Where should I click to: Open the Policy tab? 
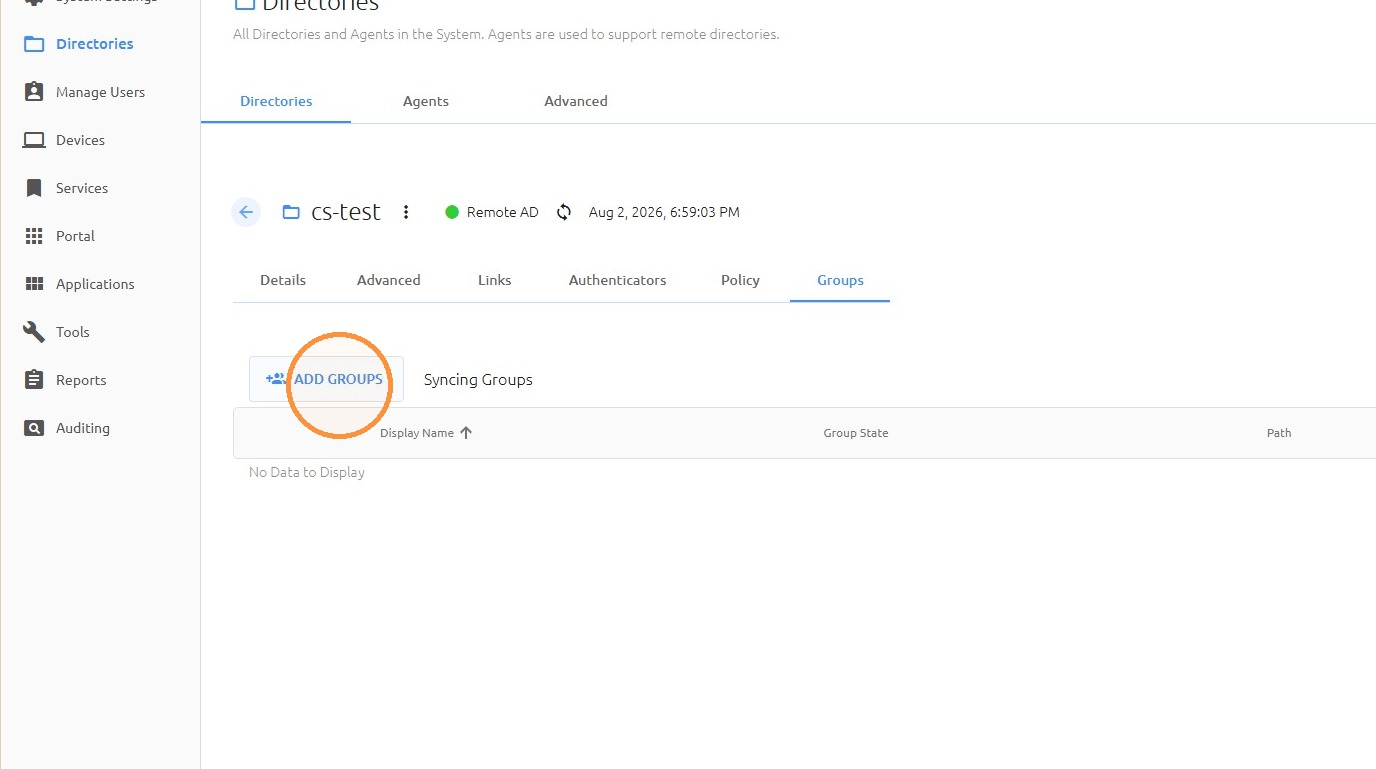point(741,280)
